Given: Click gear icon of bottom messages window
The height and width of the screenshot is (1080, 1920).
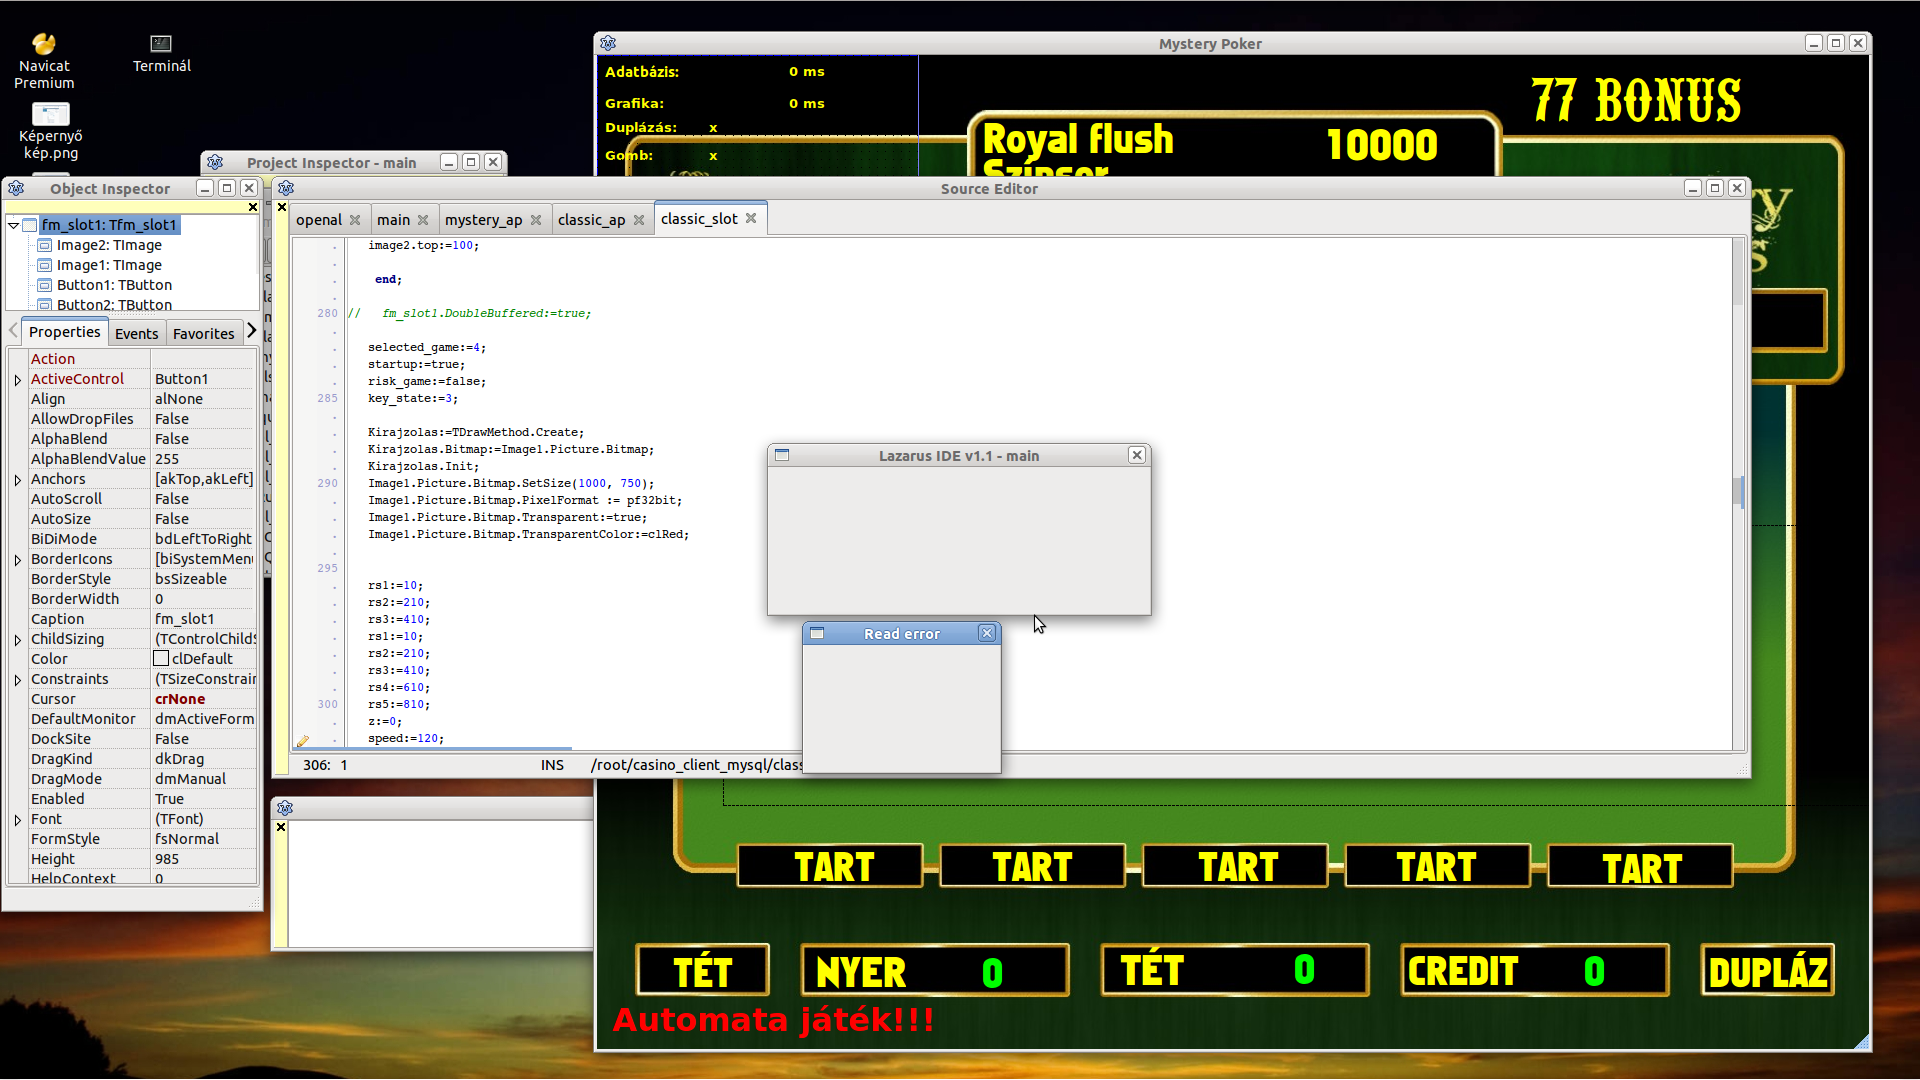Looking at the screenshot, I should (x=285, y=808).
